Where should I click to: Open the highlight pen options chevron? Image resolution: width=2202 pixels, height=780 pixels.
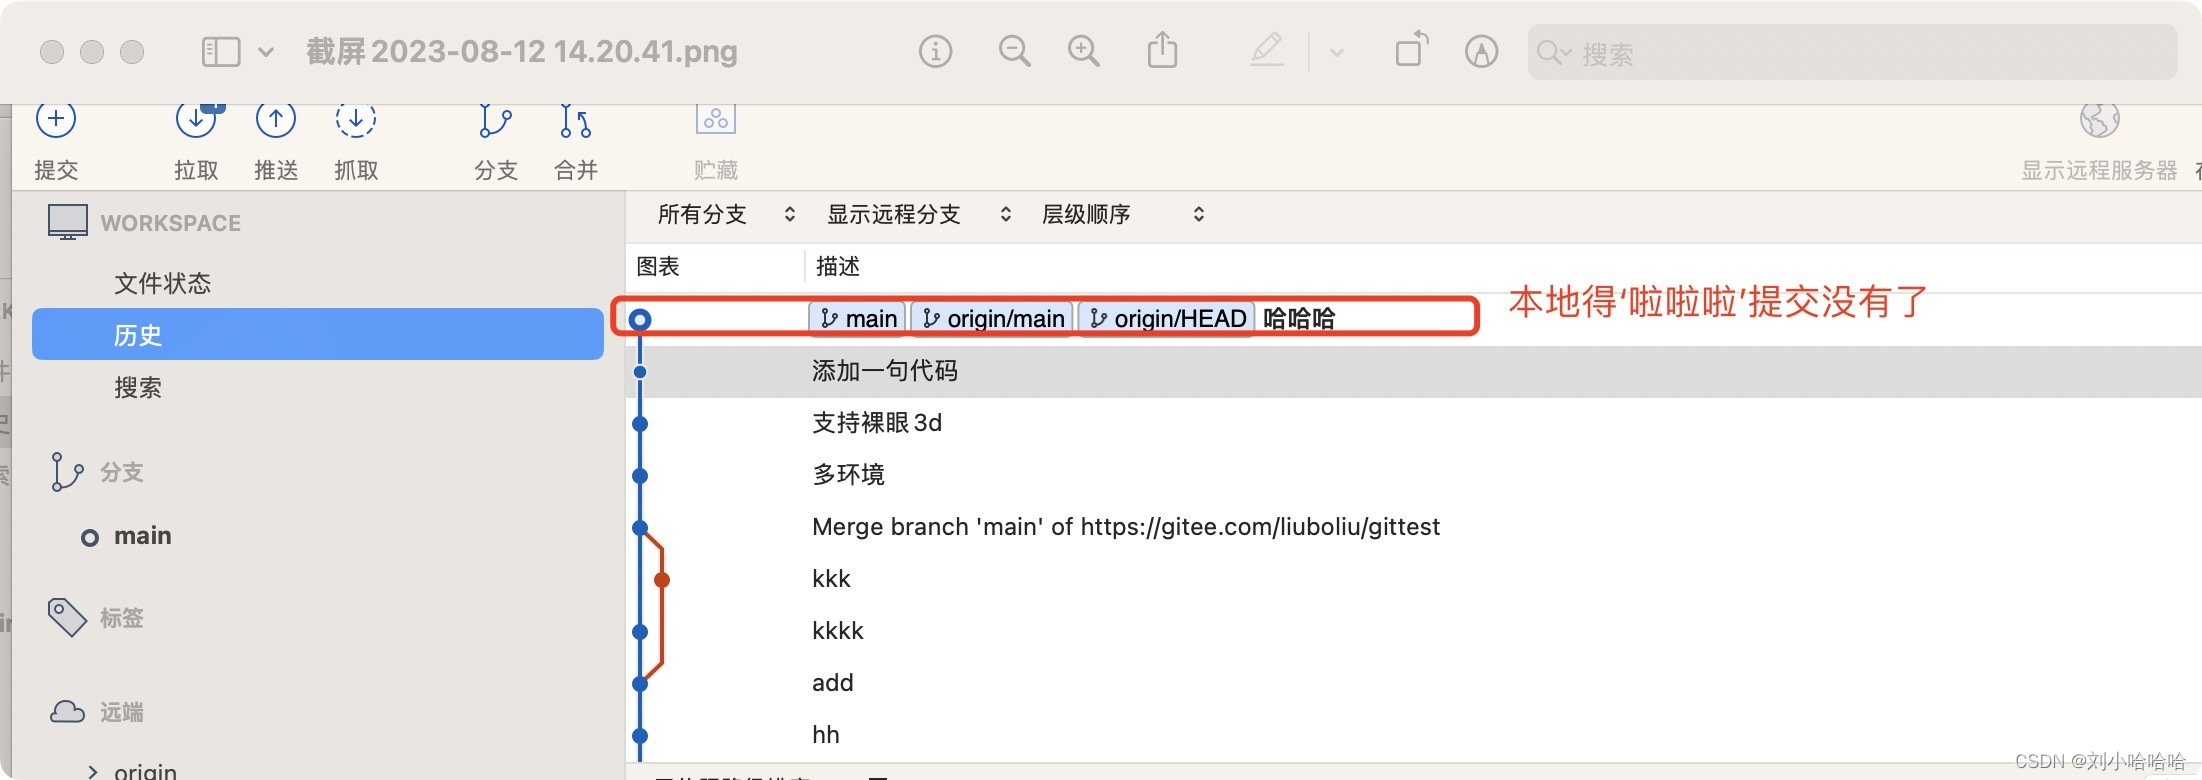pyautogui.click(x=1337, y=52)
